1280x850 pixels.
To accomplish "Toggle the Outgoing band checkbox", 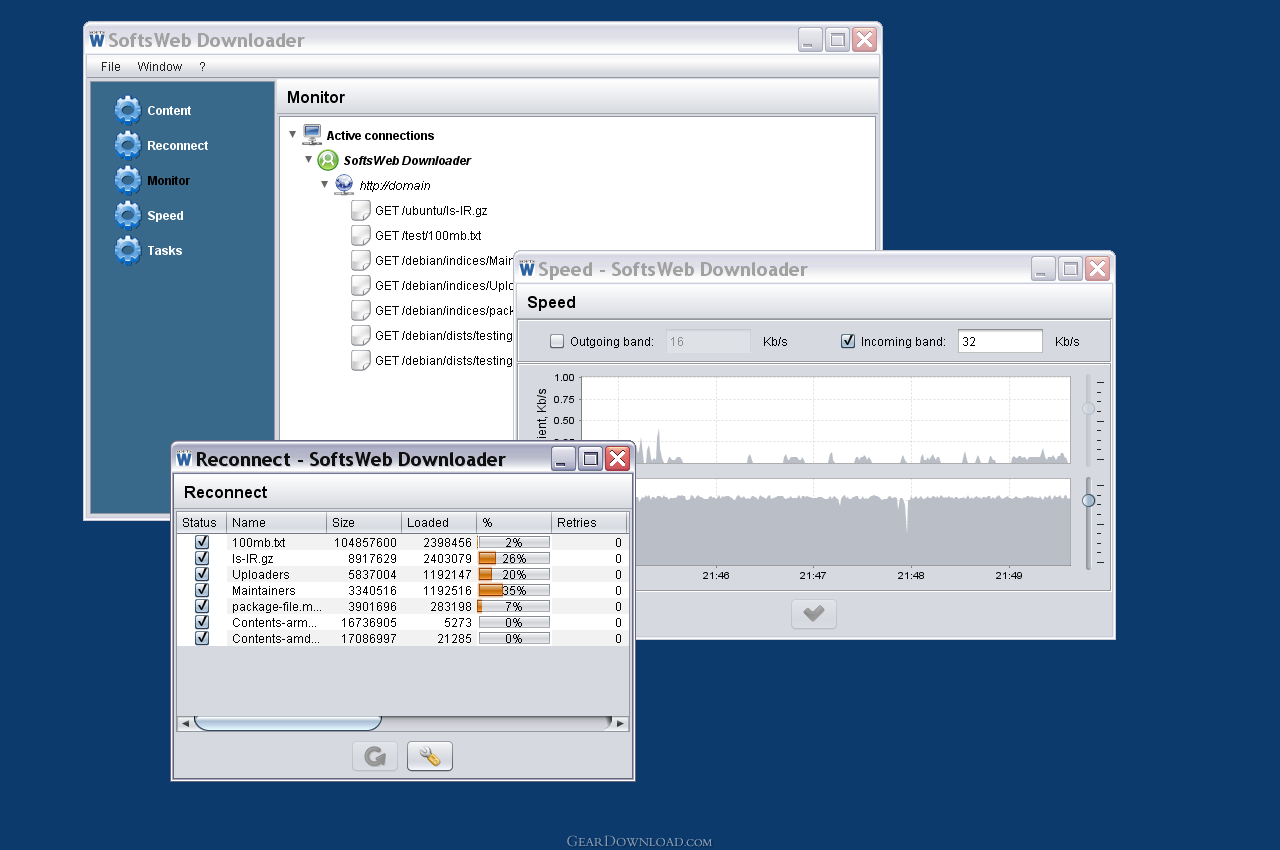I will (557, 341).
